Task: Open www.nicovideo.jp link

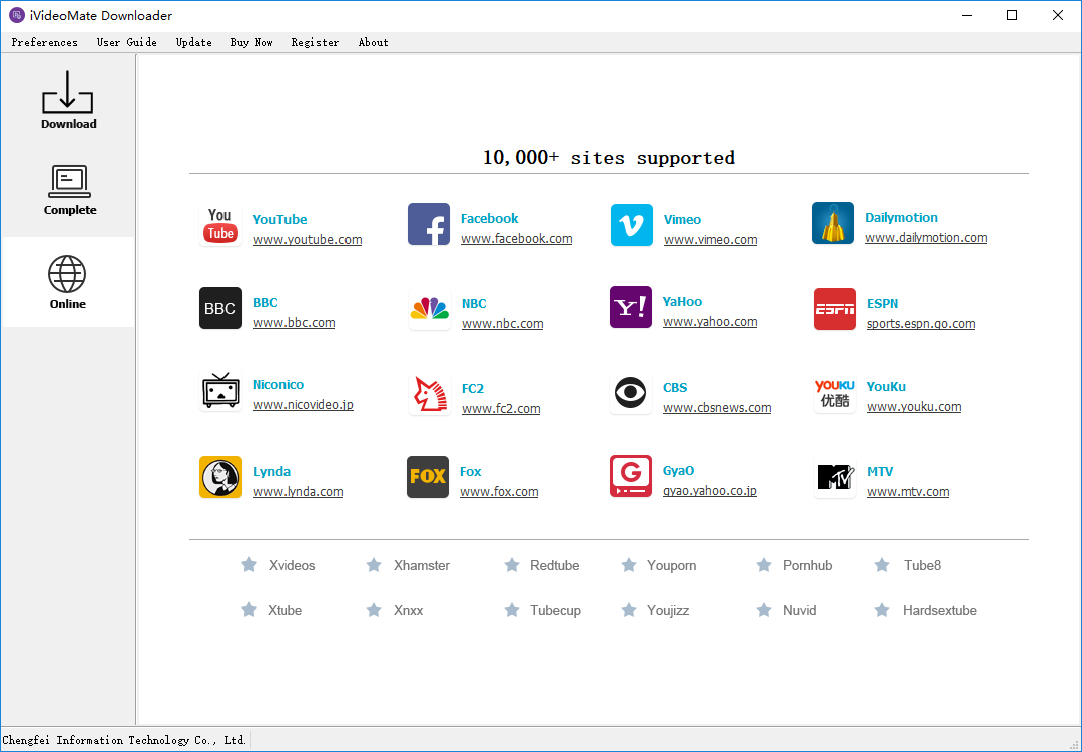Action: (304, 404)
